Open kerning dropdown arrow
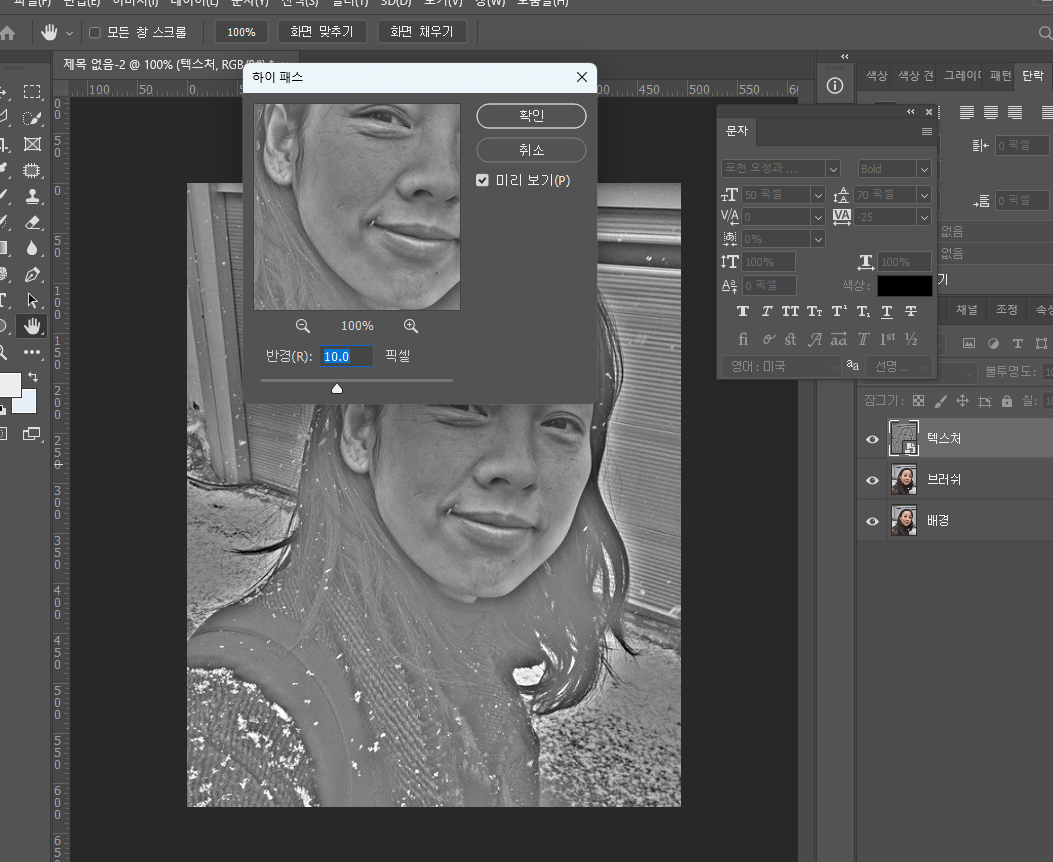The image size is (1053, 862). click(818, 217)
